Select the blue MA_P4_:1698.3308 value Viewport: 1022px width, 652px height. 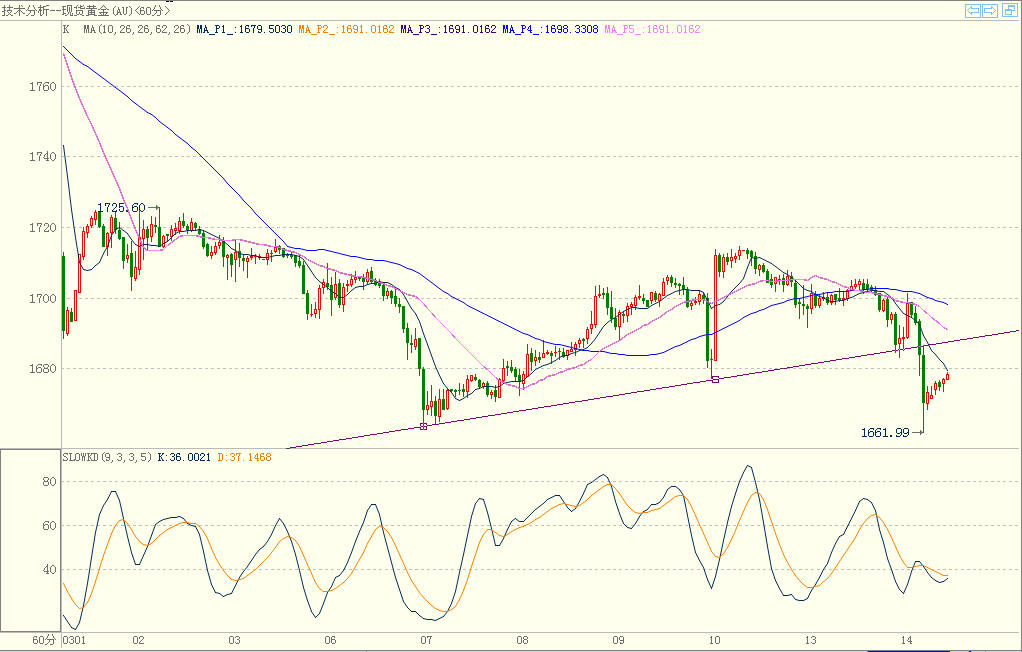tap(550, 29)
